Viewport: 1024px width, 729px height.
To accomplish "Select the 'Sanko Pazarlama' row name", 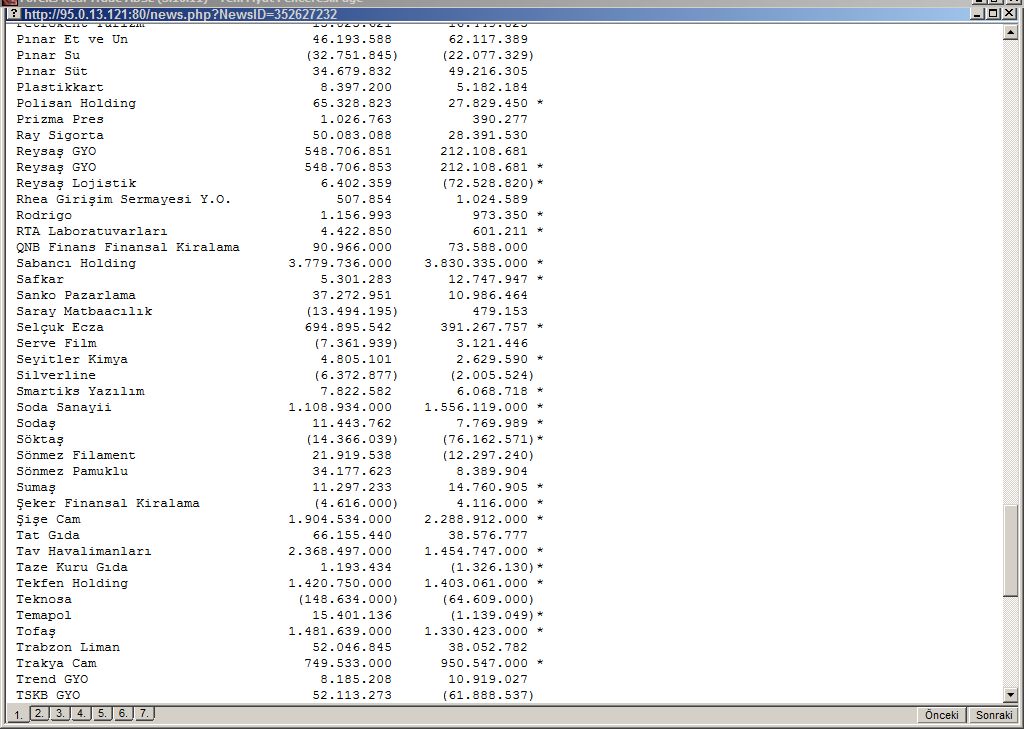I will pos(76,295).
